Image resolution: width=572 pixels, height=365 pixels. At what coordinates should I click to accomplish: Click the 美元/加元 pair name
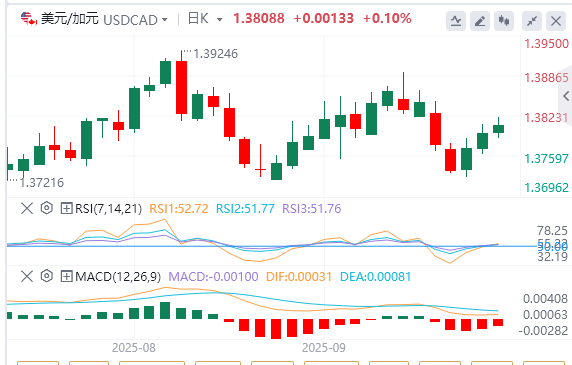70,19
